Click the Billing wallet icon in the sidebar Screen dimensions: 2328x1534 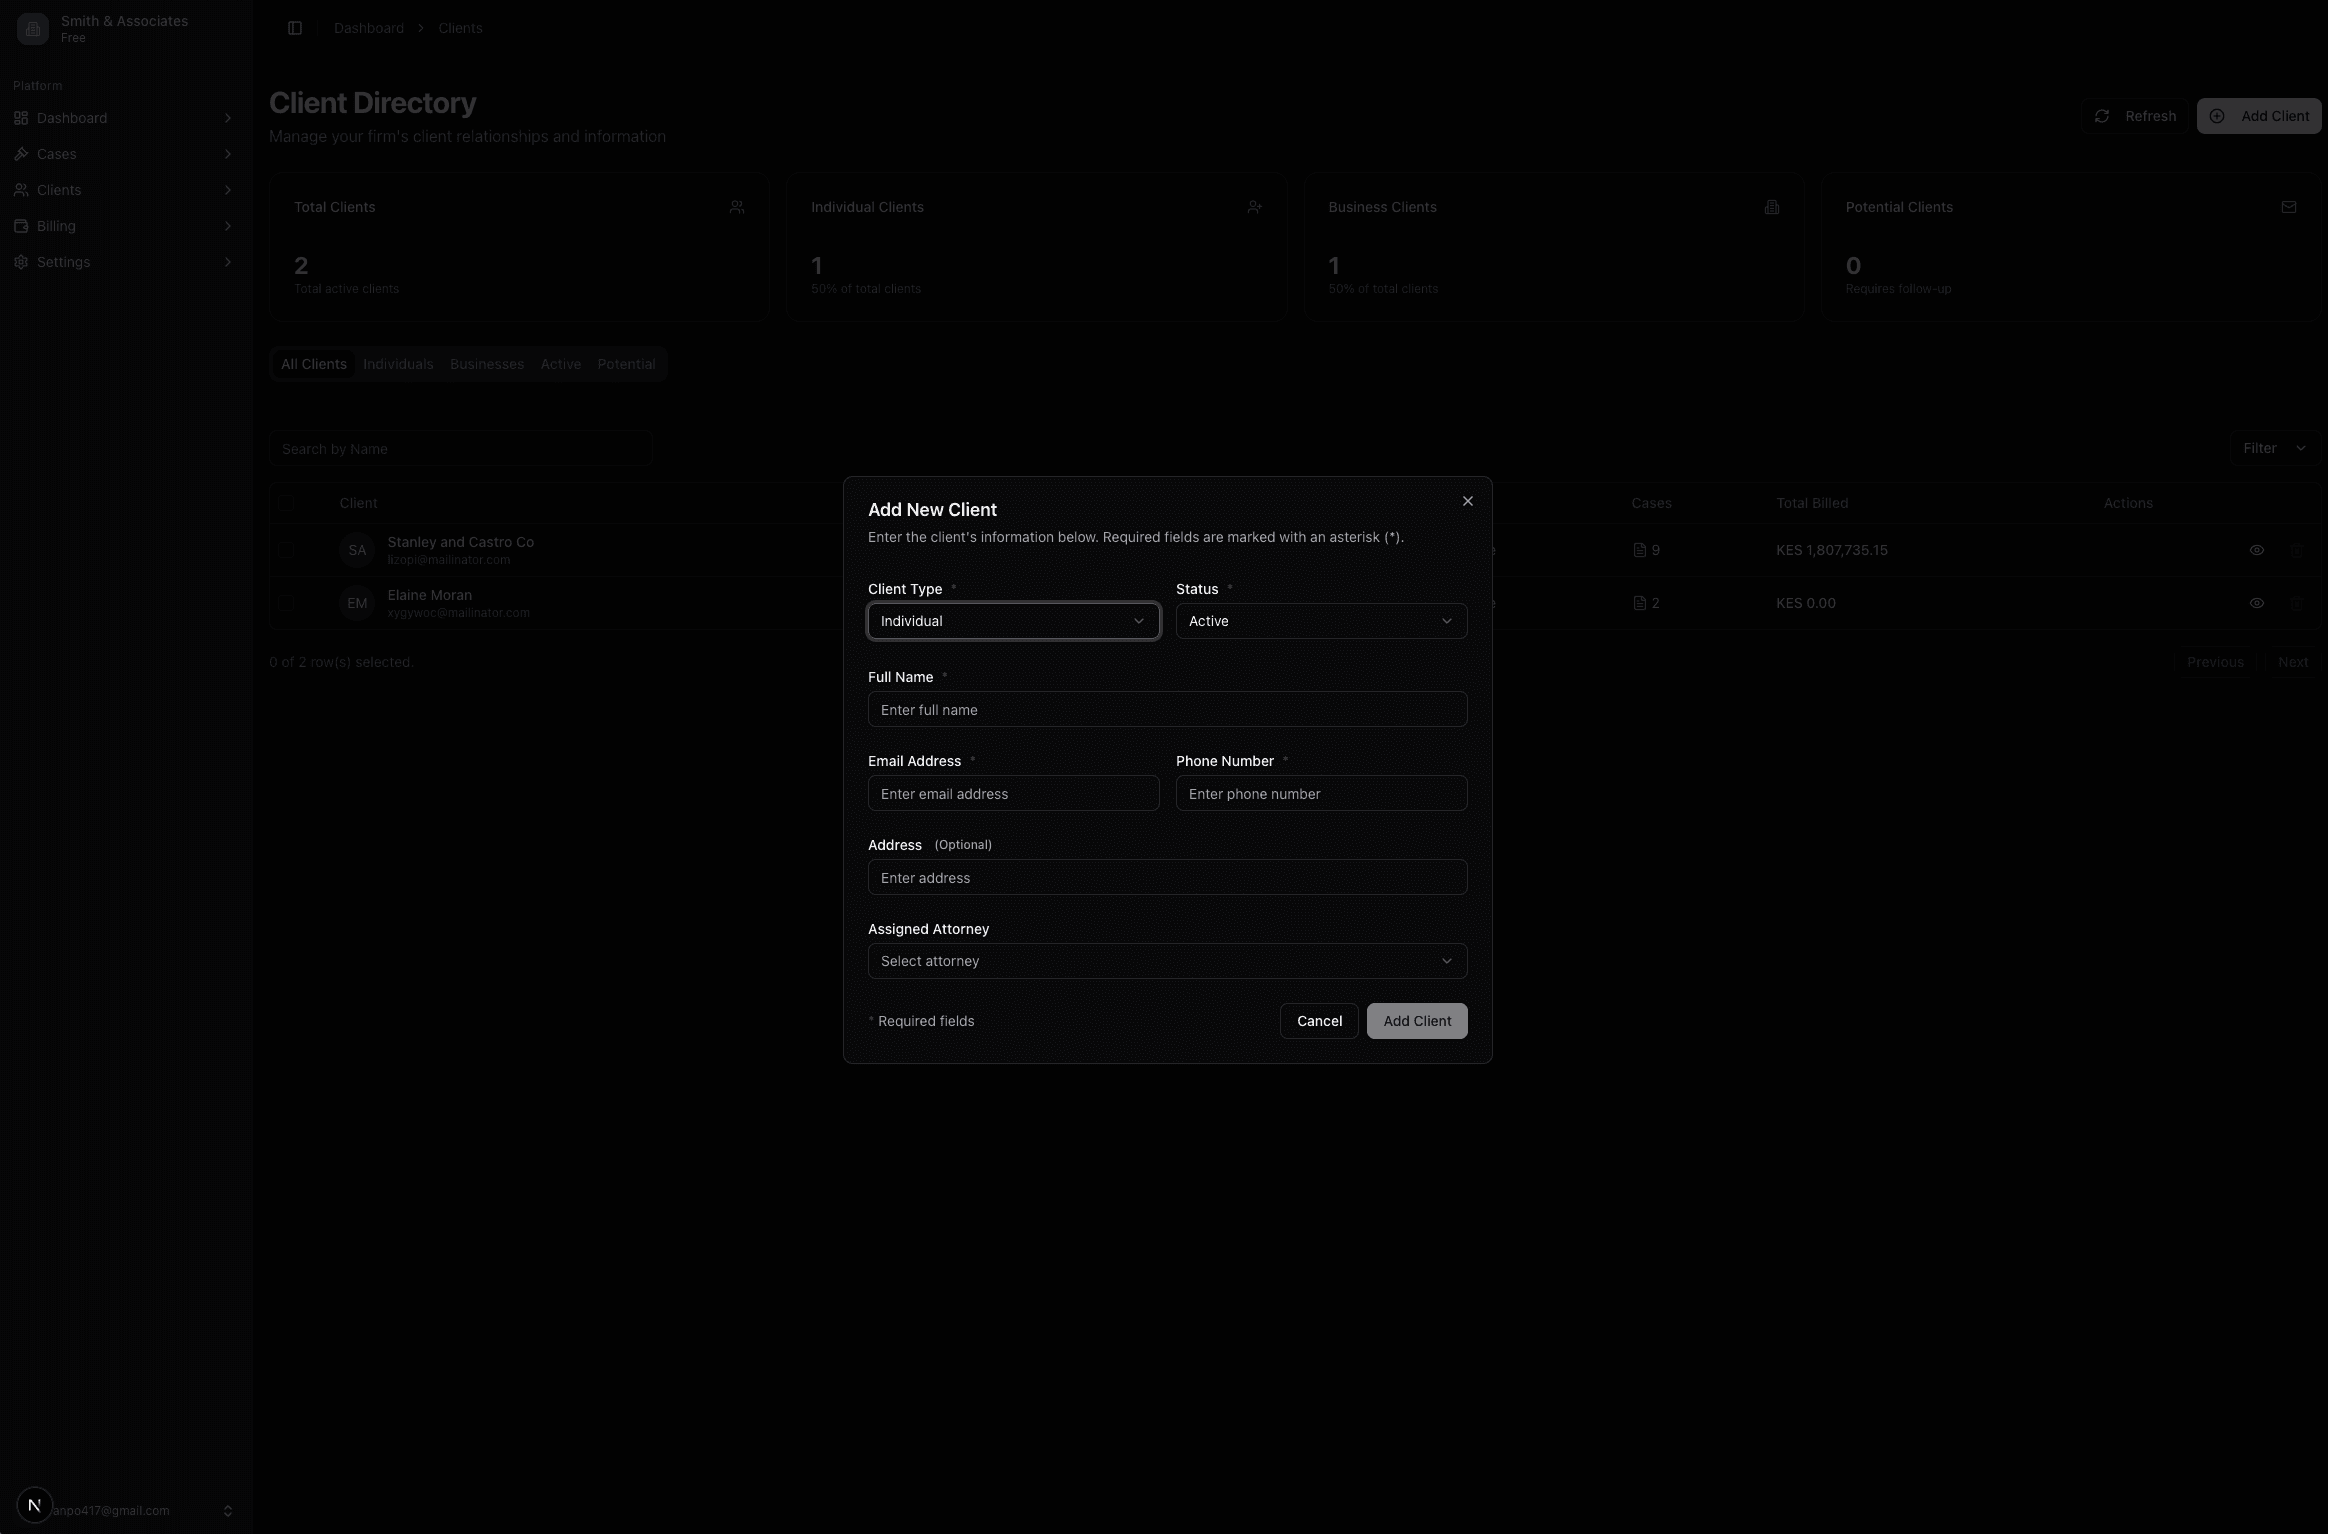pos(21,226)
